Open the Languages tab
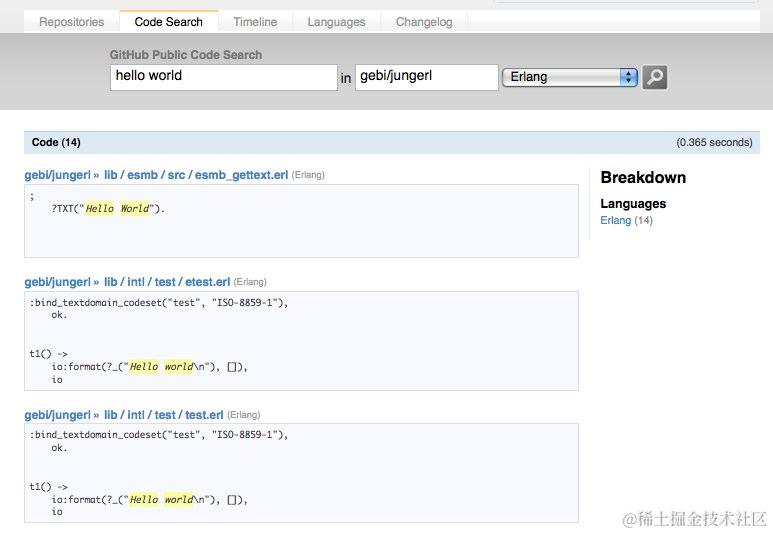773x534 pixels. tap(337, 22)
